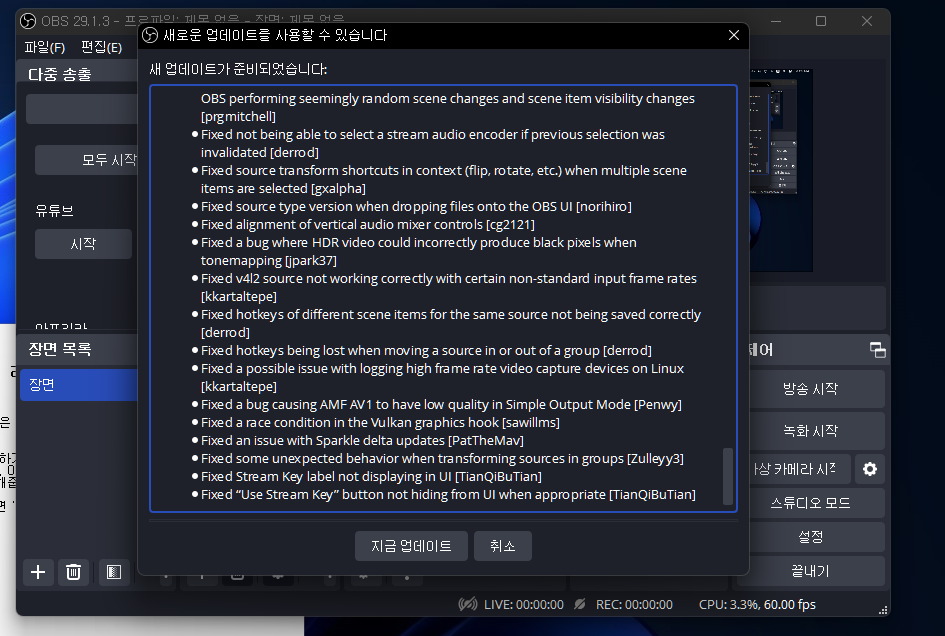945x636 pixels.
Task: Click the empty field above 모두 시작
Action: tap(82, 109)
